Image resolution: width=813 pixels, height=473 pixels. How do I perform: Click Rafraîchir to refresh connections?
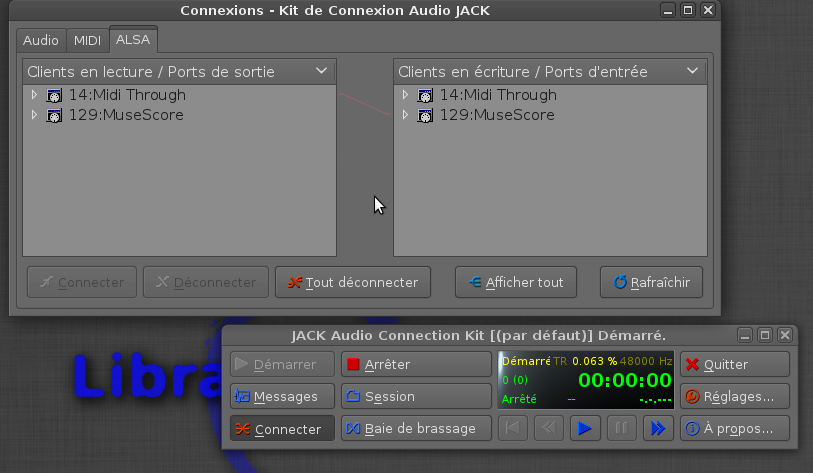point(651,282)
